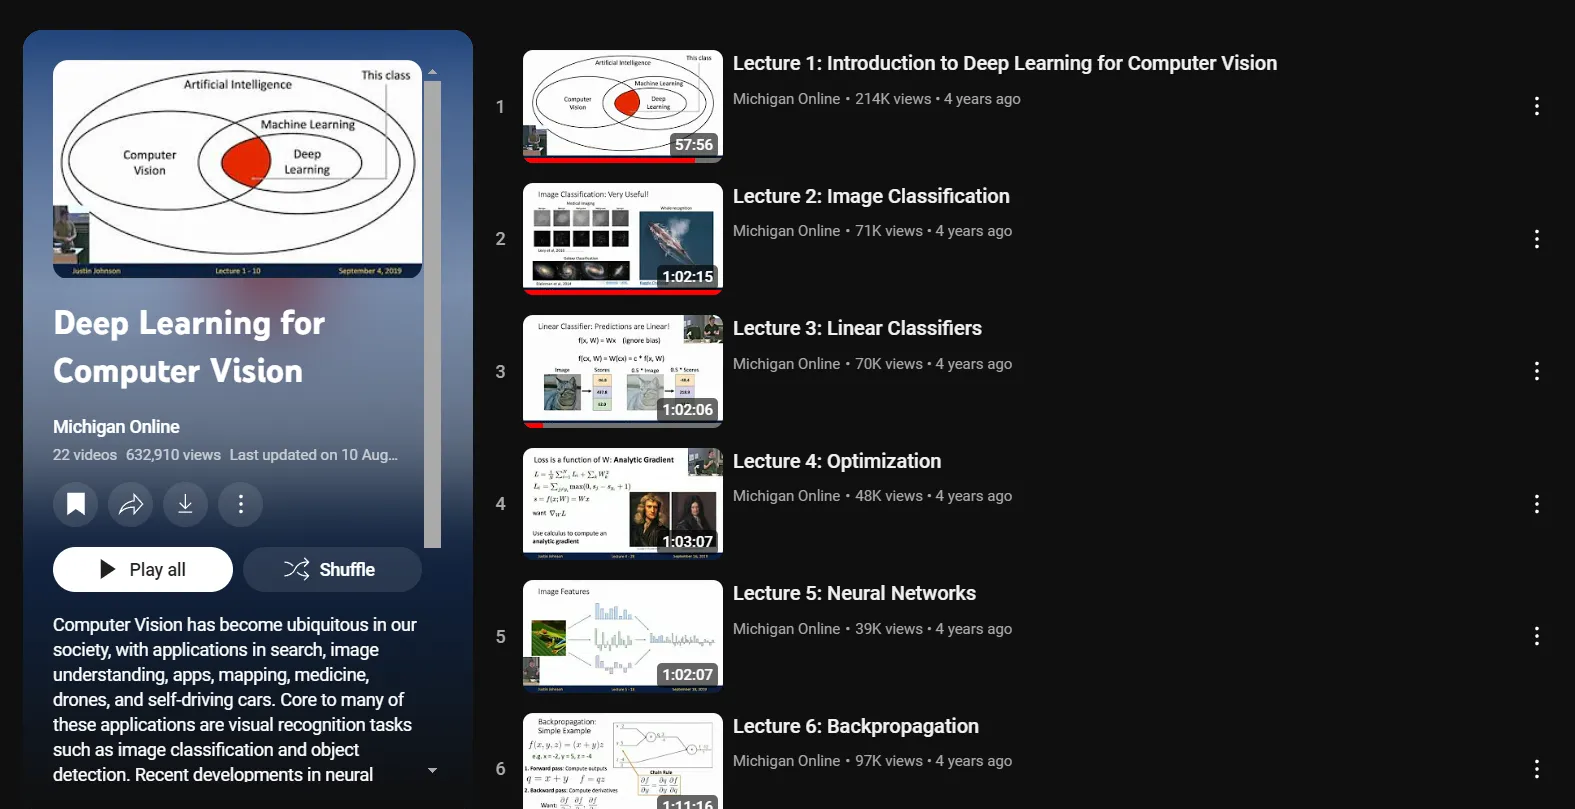Open Lecture 5 three-dot action menu

tap(1536, 636)
